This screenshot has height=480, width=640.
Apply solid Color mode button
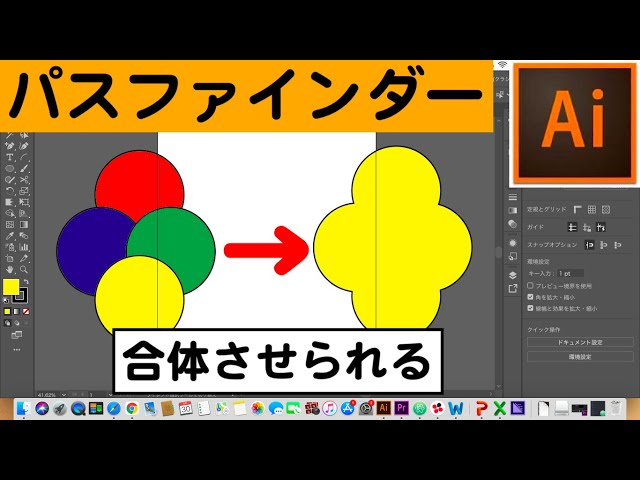coord(7,312)
